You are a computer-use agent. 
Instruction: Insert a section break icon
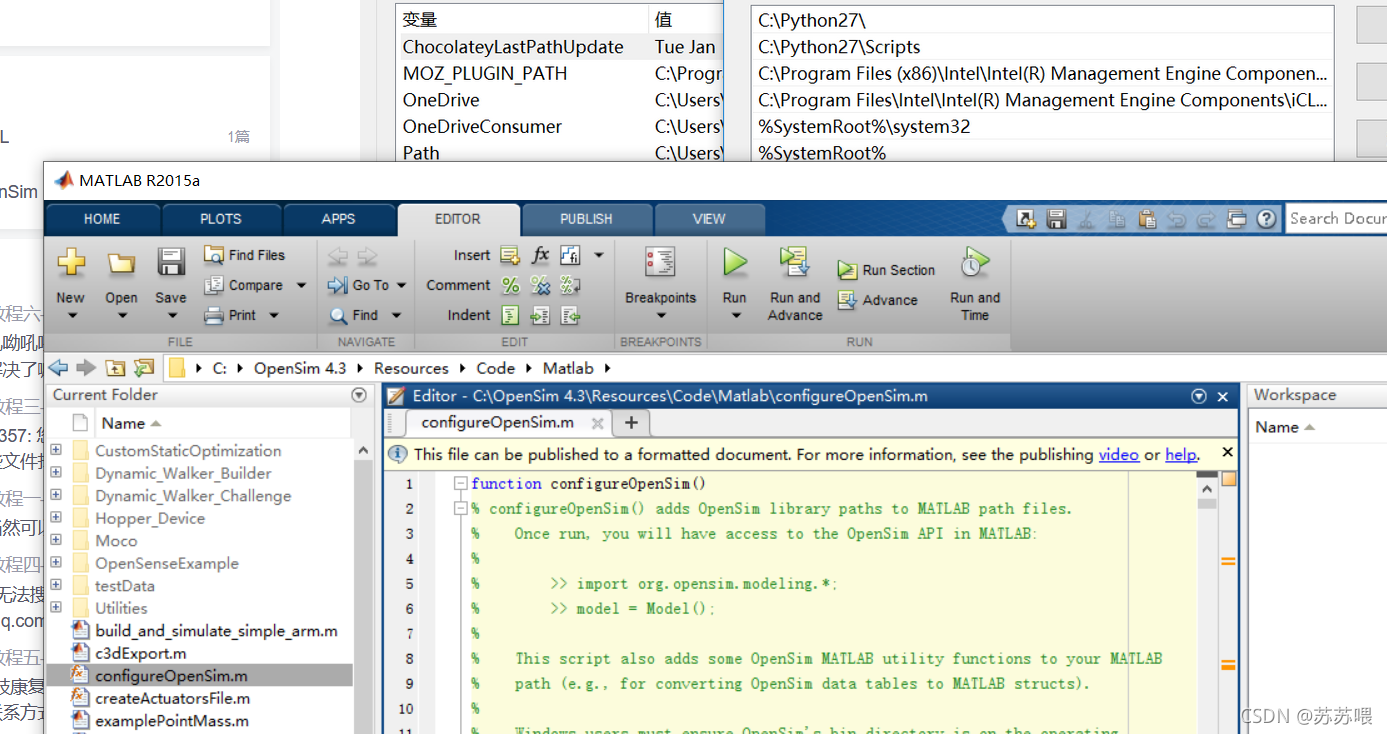tap(510, 255)
